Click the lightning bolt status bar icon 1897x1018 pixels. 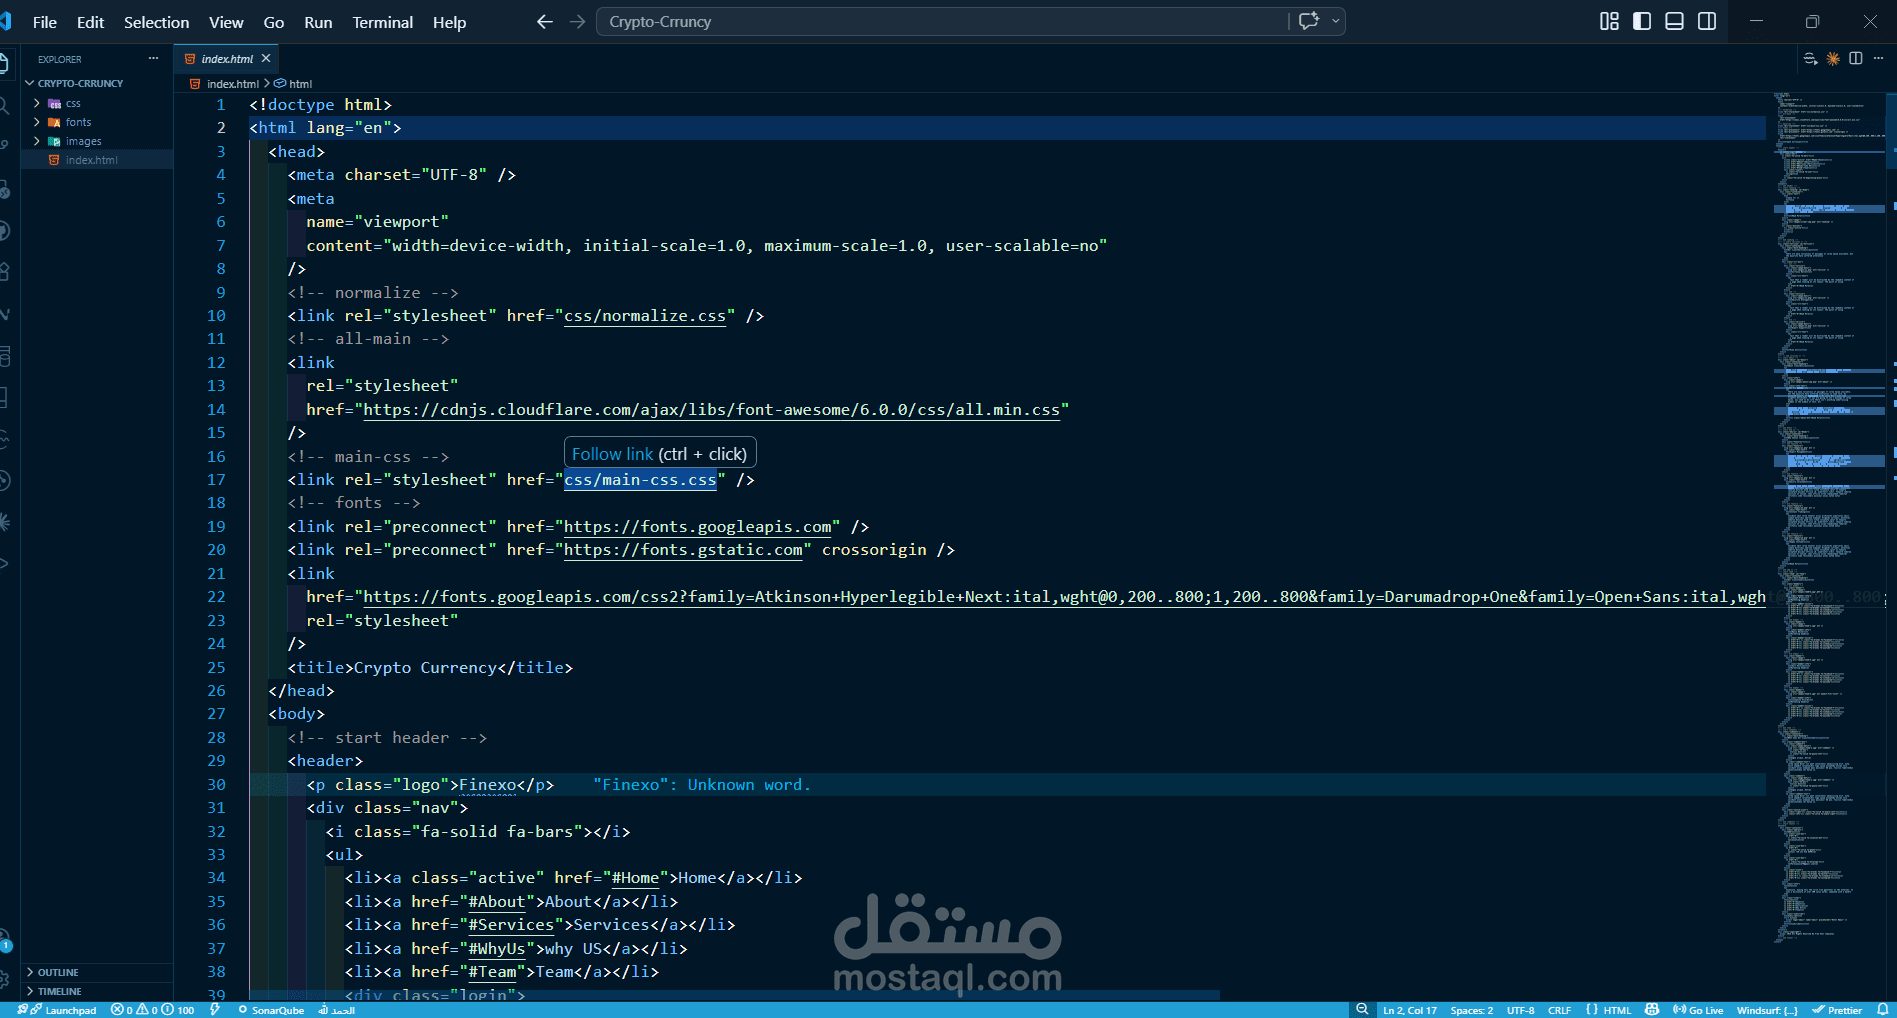pyautogui.click(x=215, y=1010)
